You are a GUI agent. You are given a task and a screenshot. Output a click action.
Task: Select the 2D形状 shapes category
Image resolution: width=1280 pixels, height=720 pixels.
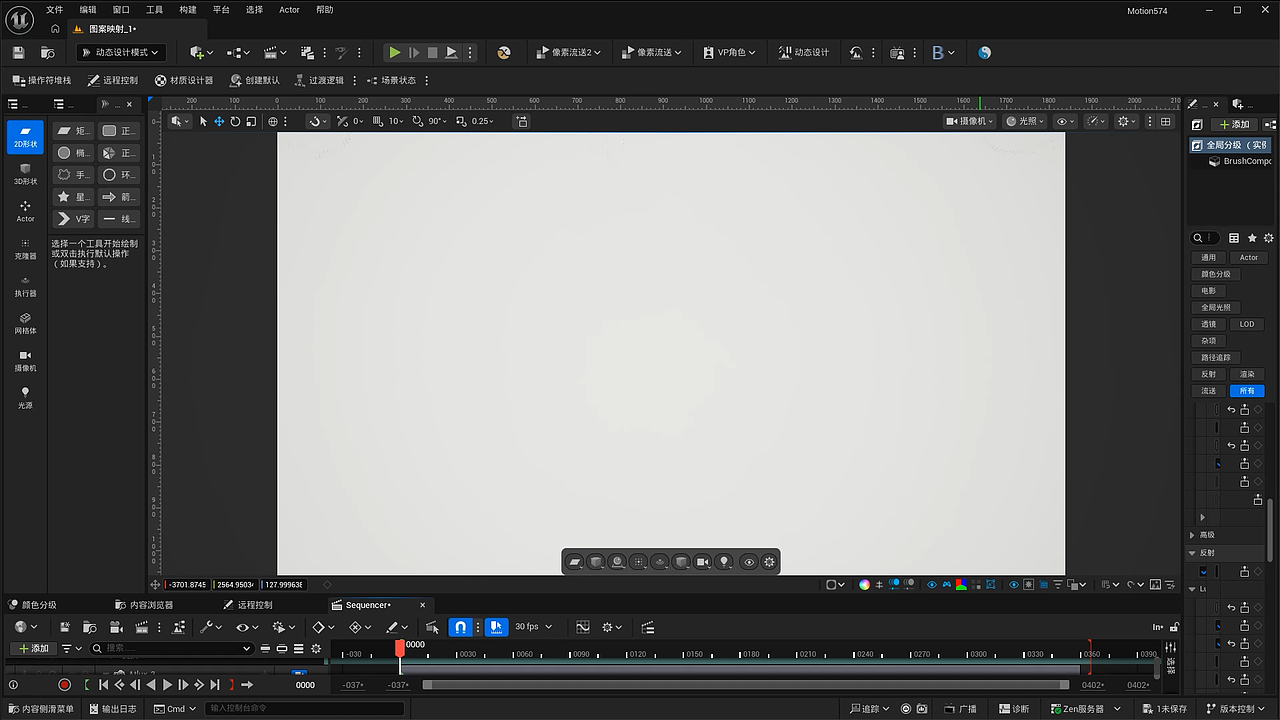[25, 136]
